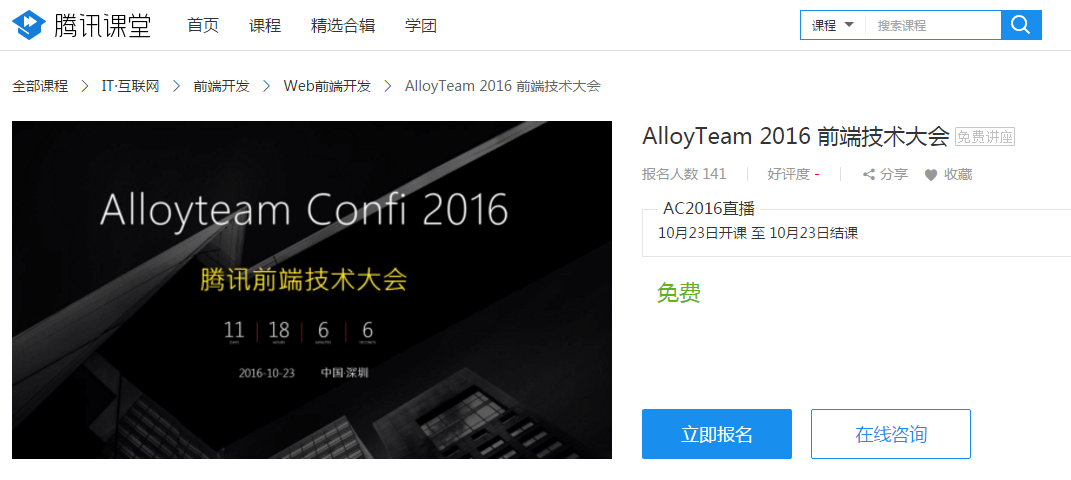Click the 前端开发 breadcrumb link
The image size is (1071, 480).
click(221, 87)
